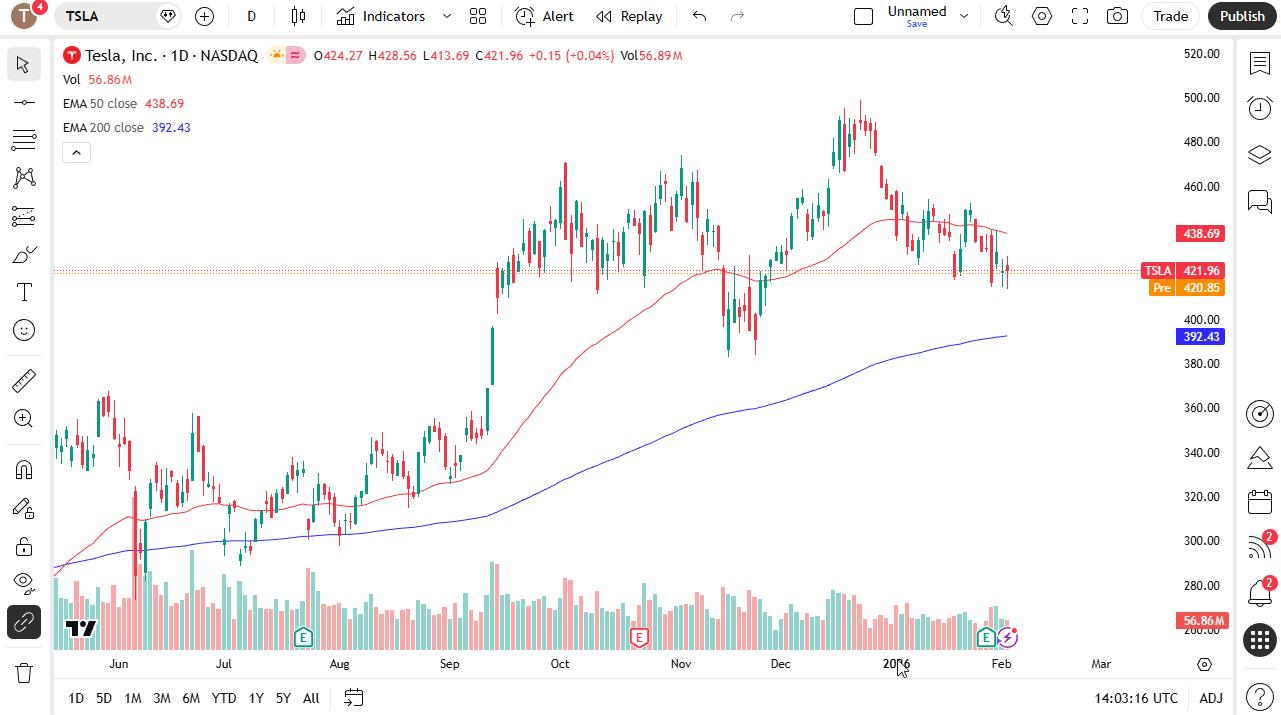Open the calendar panel on right sidebar
The image size is (1281, 715).
click(x=1260, y=502)
